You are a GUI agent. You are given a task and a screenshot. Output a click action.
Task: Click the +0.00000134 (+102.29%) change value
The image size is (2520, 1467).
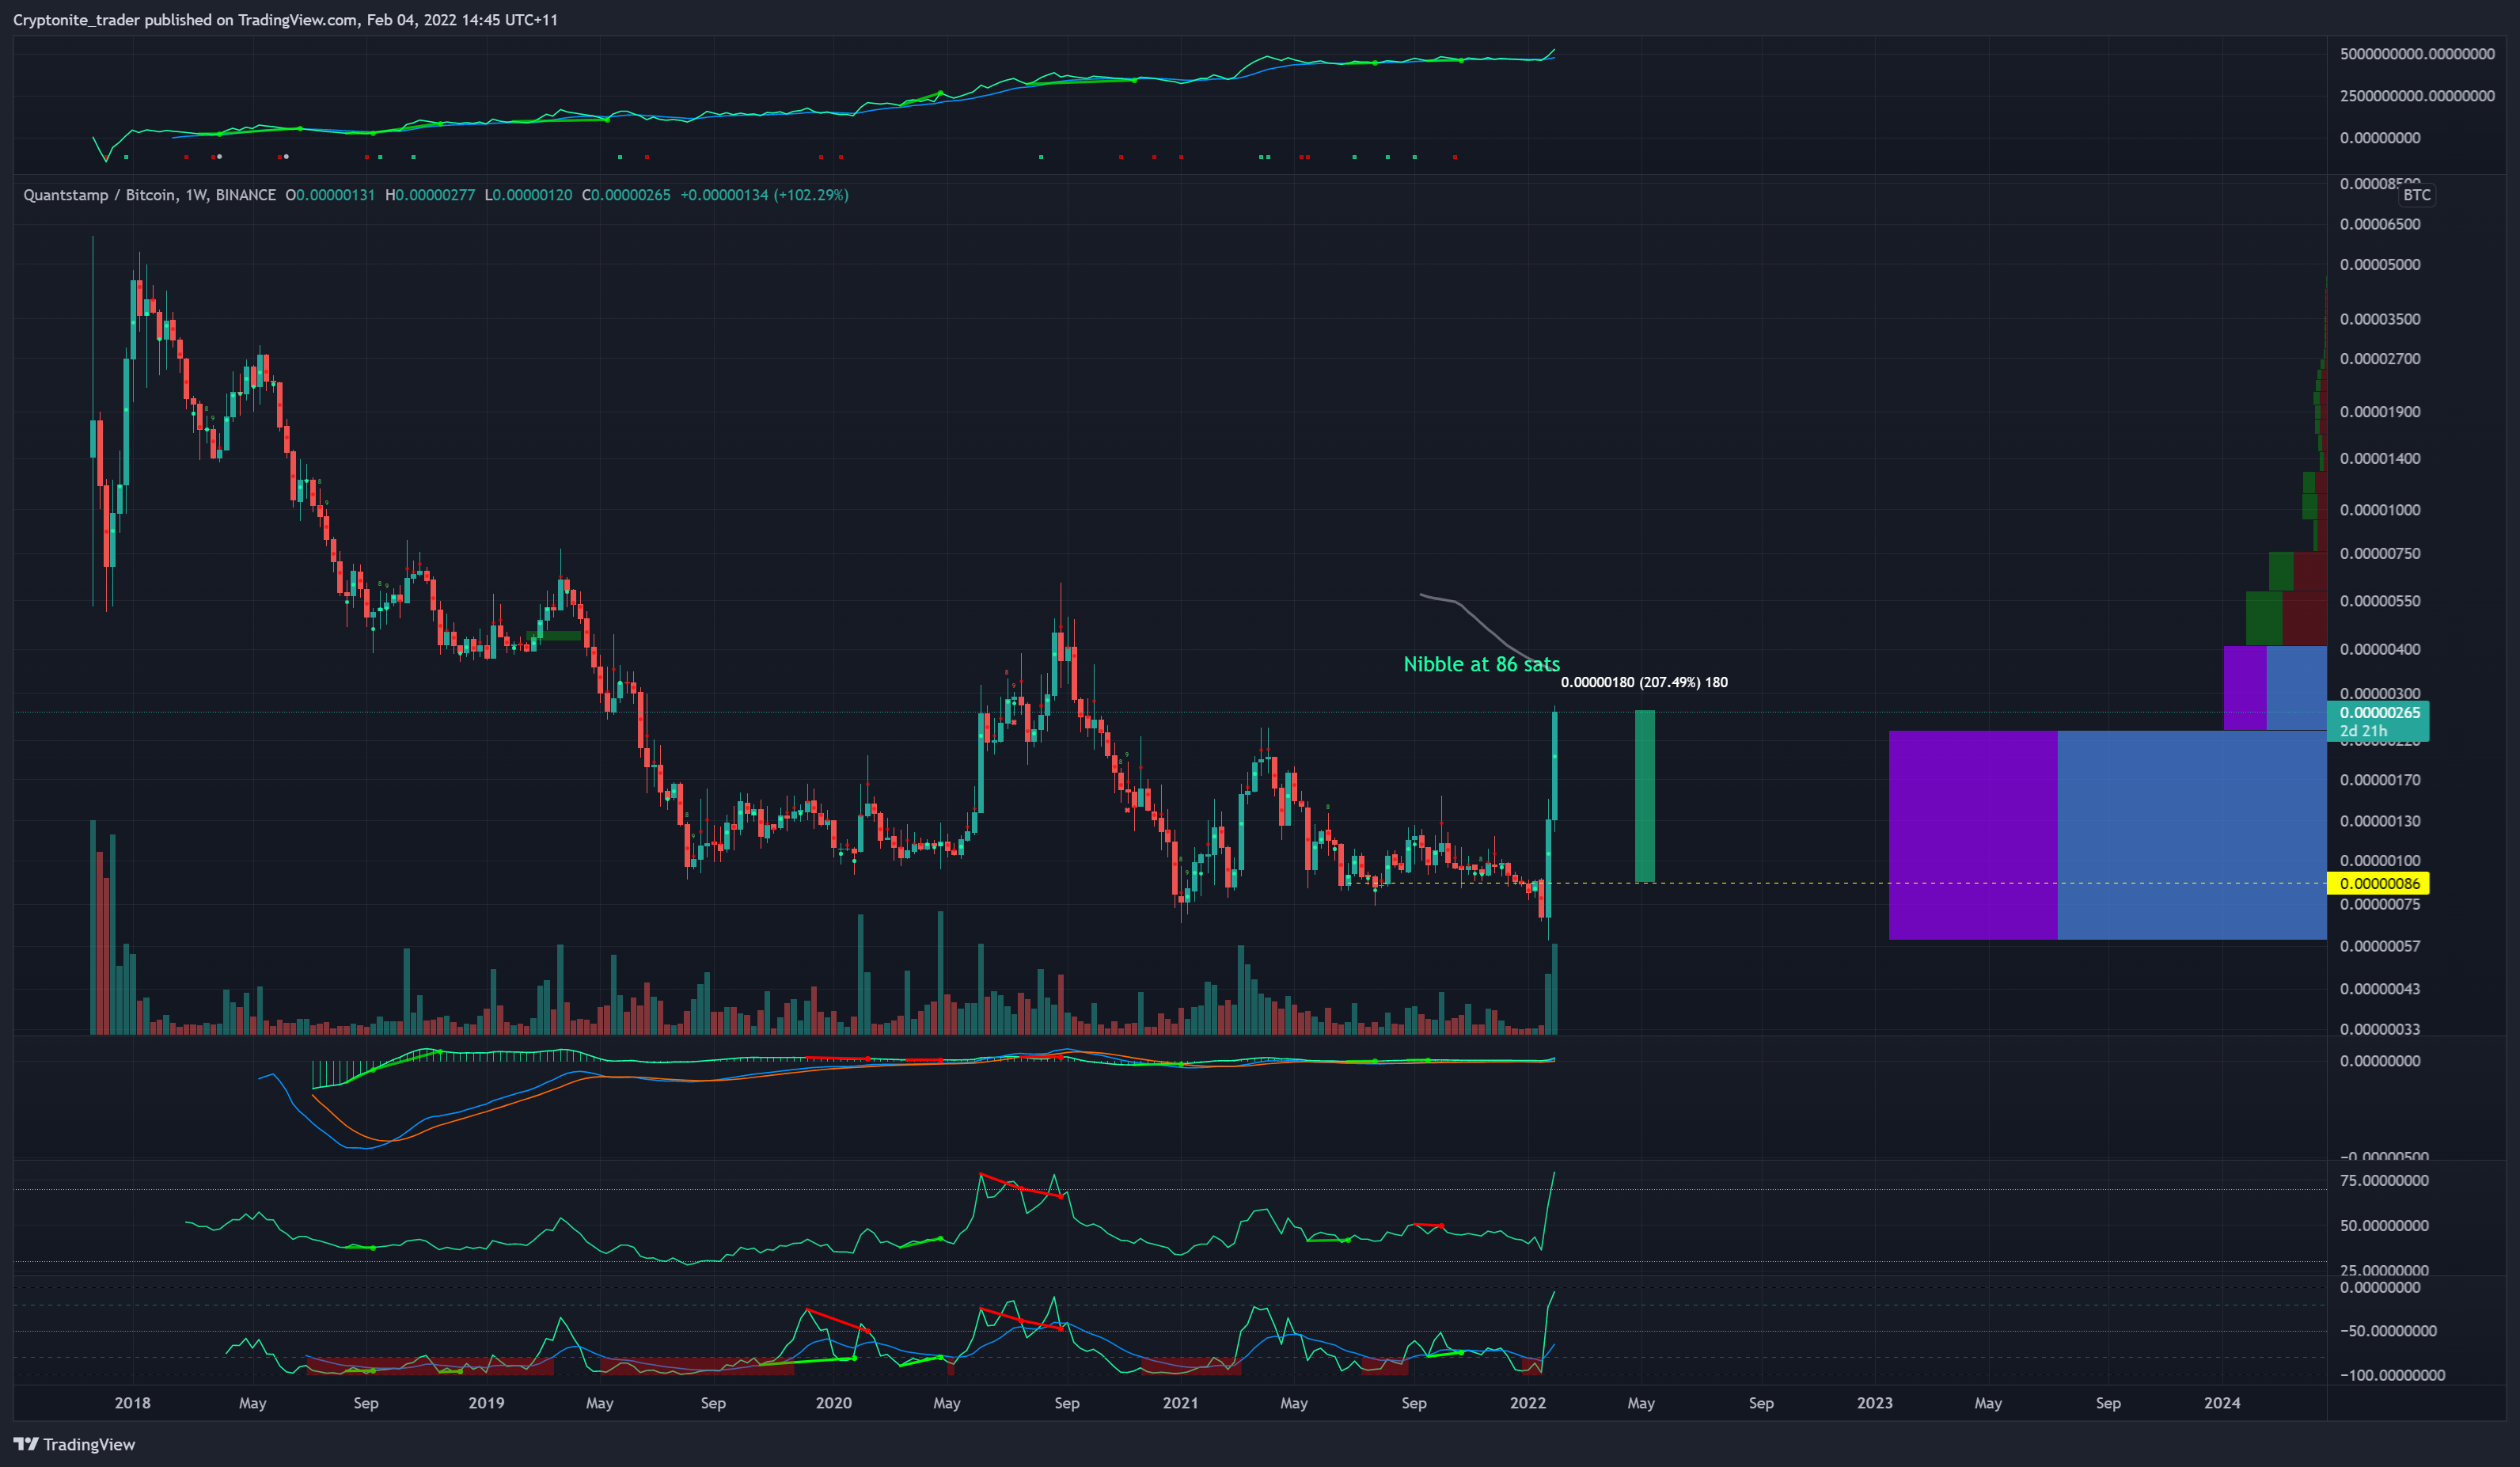pos(764,195)
